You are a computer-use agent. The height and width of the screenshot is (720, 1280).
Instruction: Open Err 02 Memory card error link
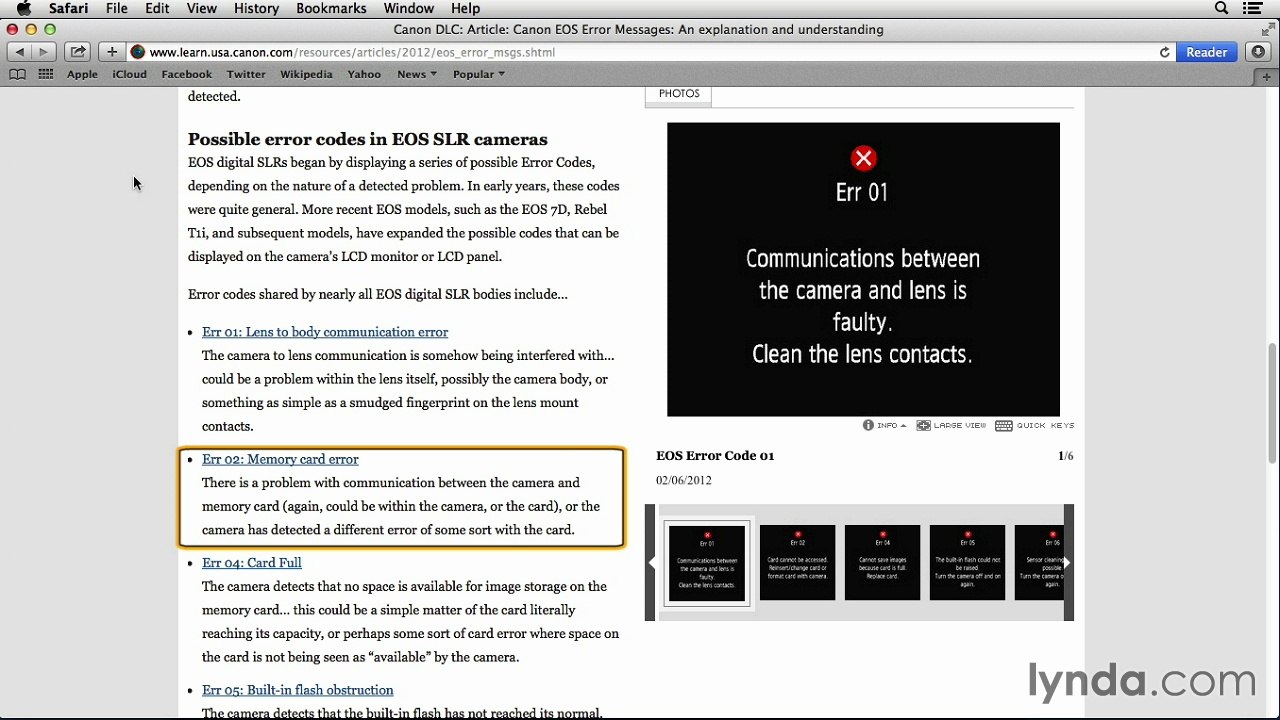pos(280,459)
